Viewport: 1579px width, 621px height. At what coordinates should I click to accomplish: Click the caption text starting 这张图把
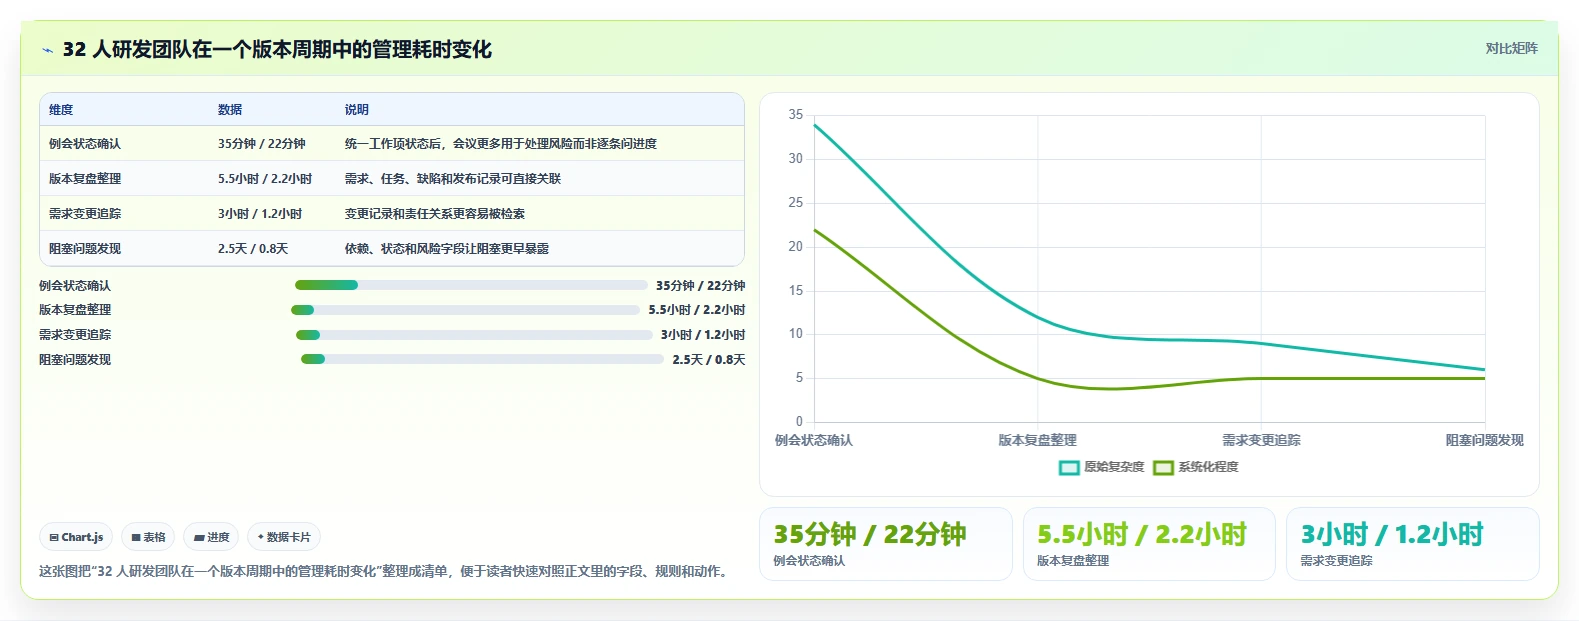tap(385, 572)
